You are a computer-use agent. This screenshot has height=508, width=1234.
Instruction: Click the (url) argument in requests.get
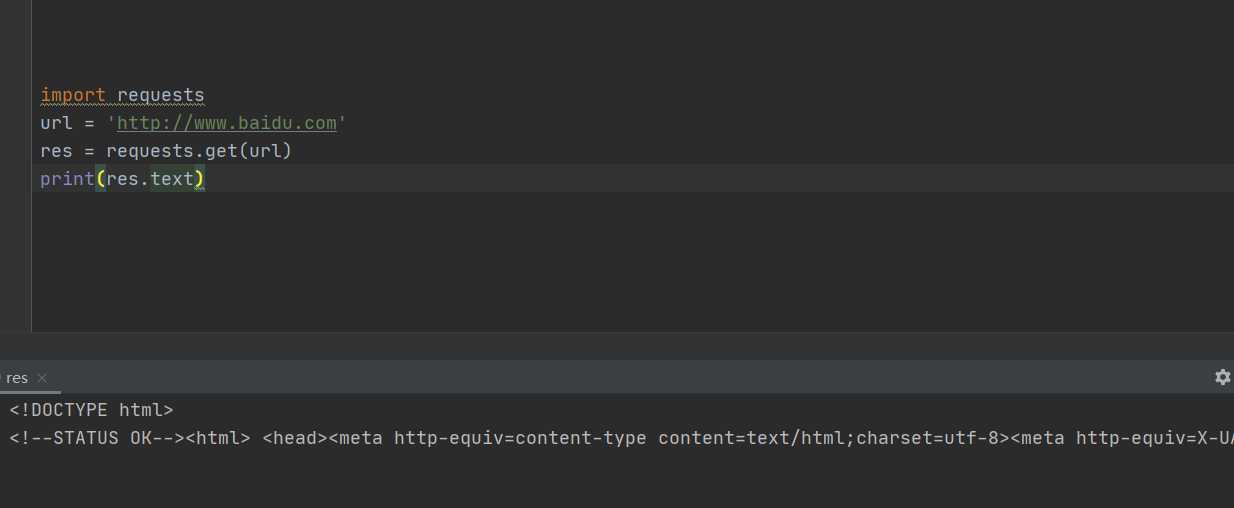[270, 151]
